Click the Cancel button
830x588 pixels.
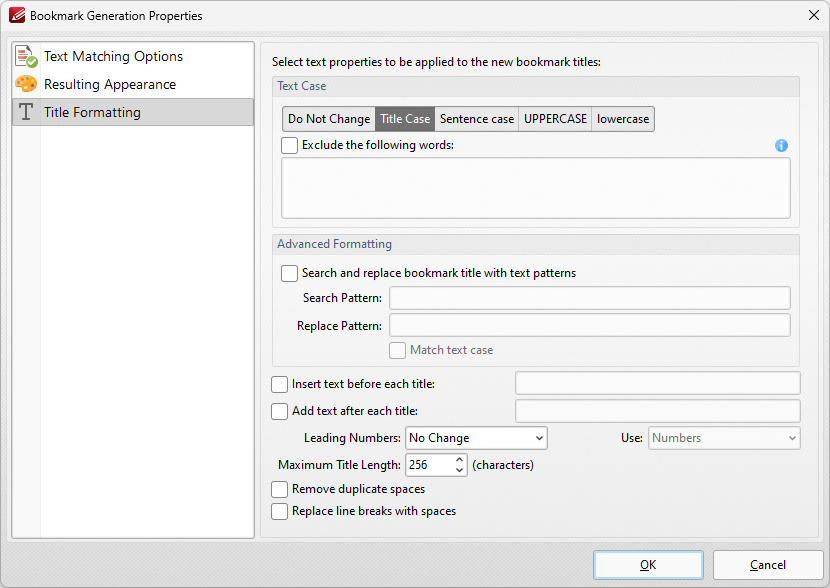pos(768,565)
